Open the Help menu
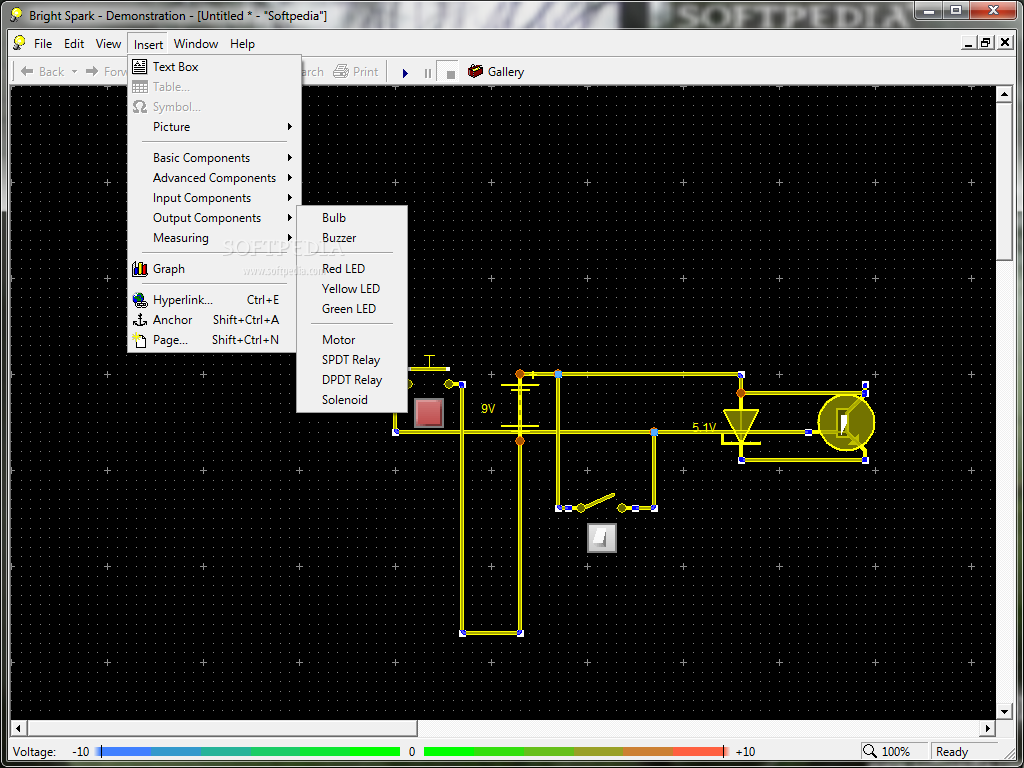 [242, 44]
